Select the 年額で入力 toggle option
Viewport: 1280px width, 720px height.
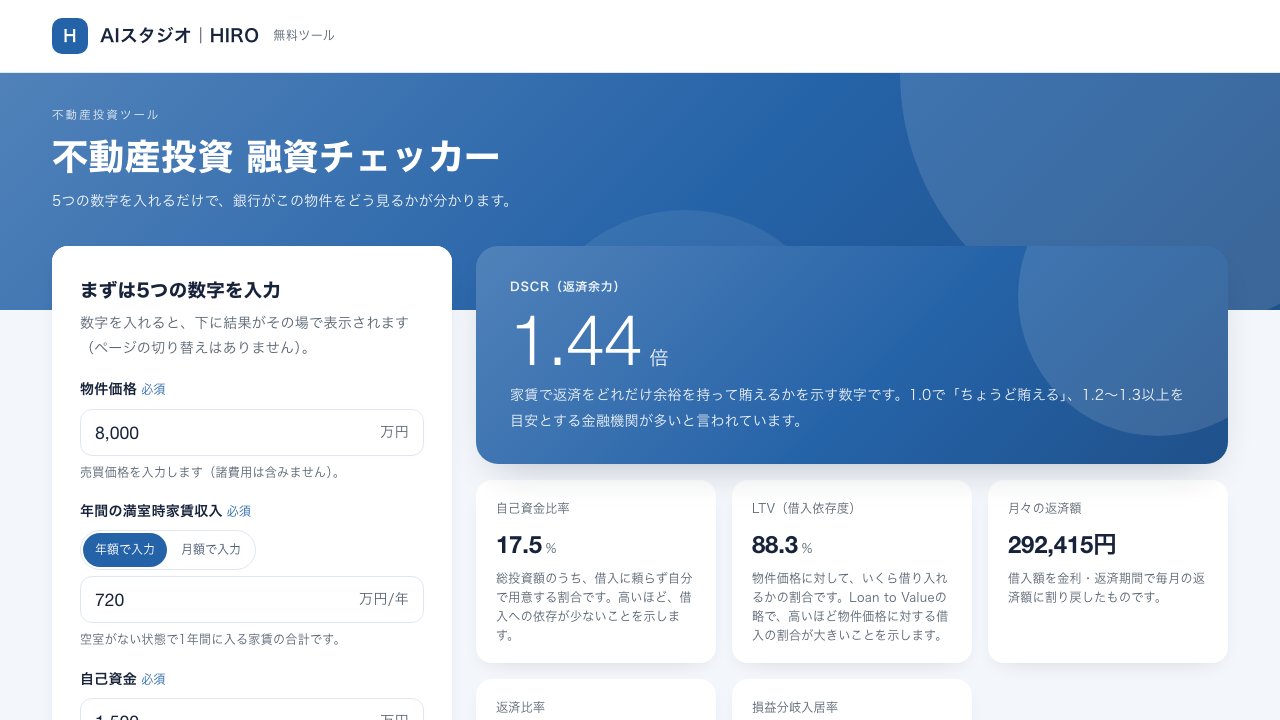click(x=125, y=549)
